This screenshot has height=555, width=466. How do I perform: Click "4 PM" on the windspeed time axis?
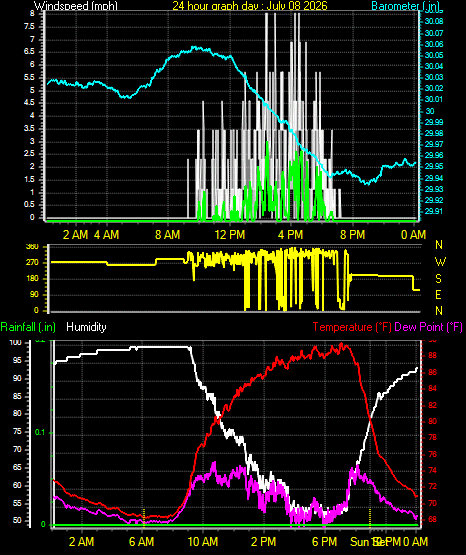pyautogui.click(x=290, y=235)
